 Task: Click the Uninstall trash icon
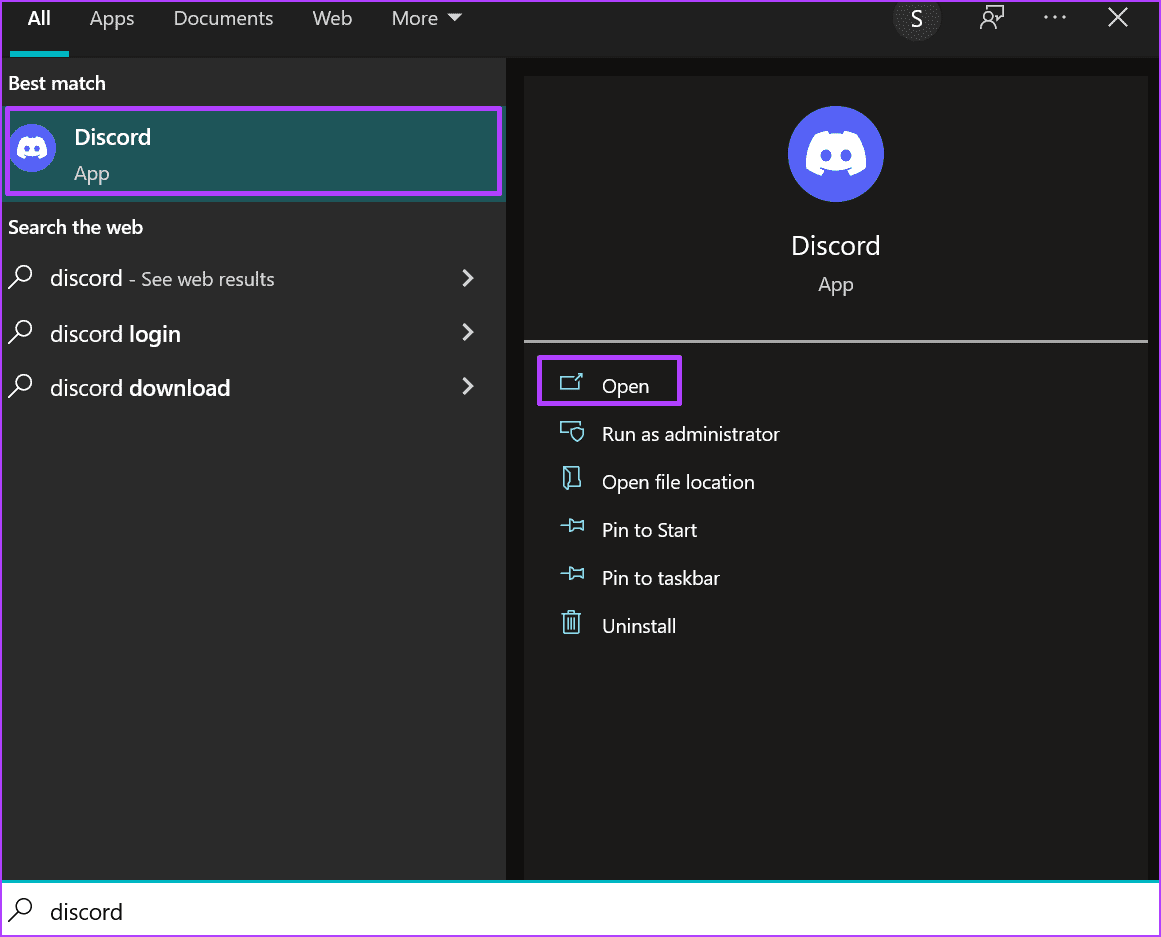point(571,624)
